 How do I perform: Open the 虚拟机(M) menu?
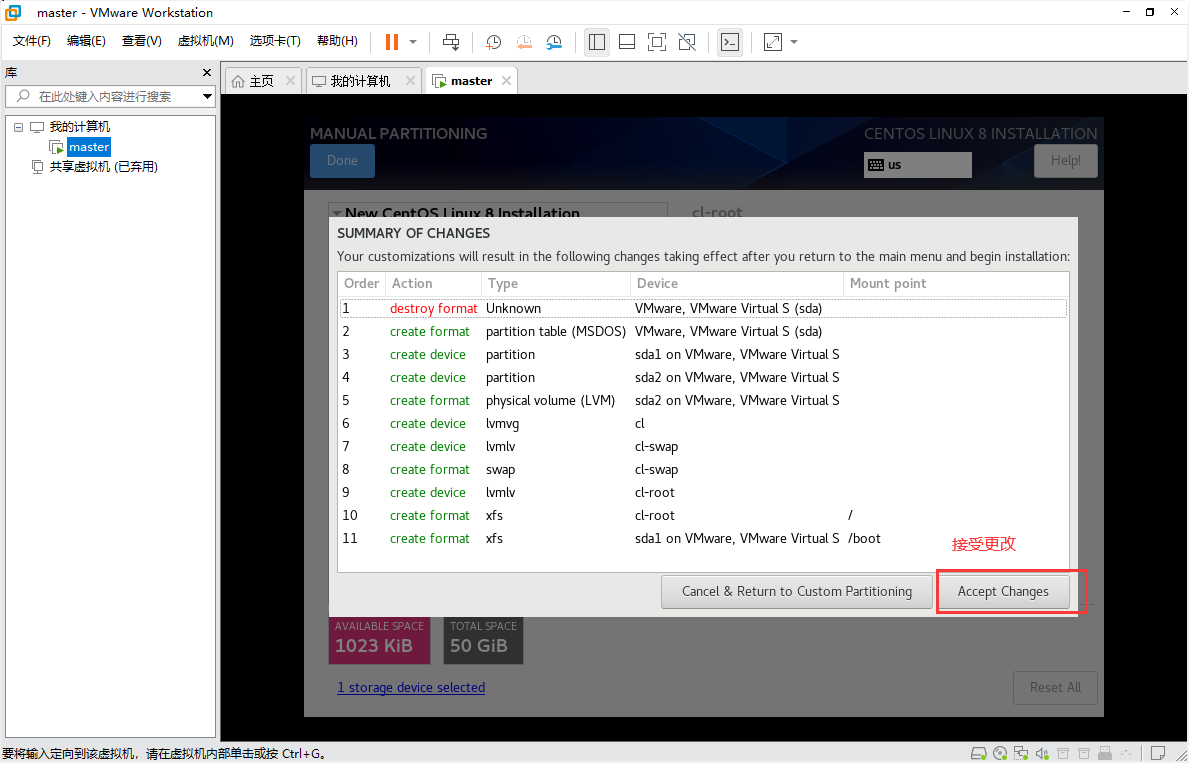[x=205, y=41]
